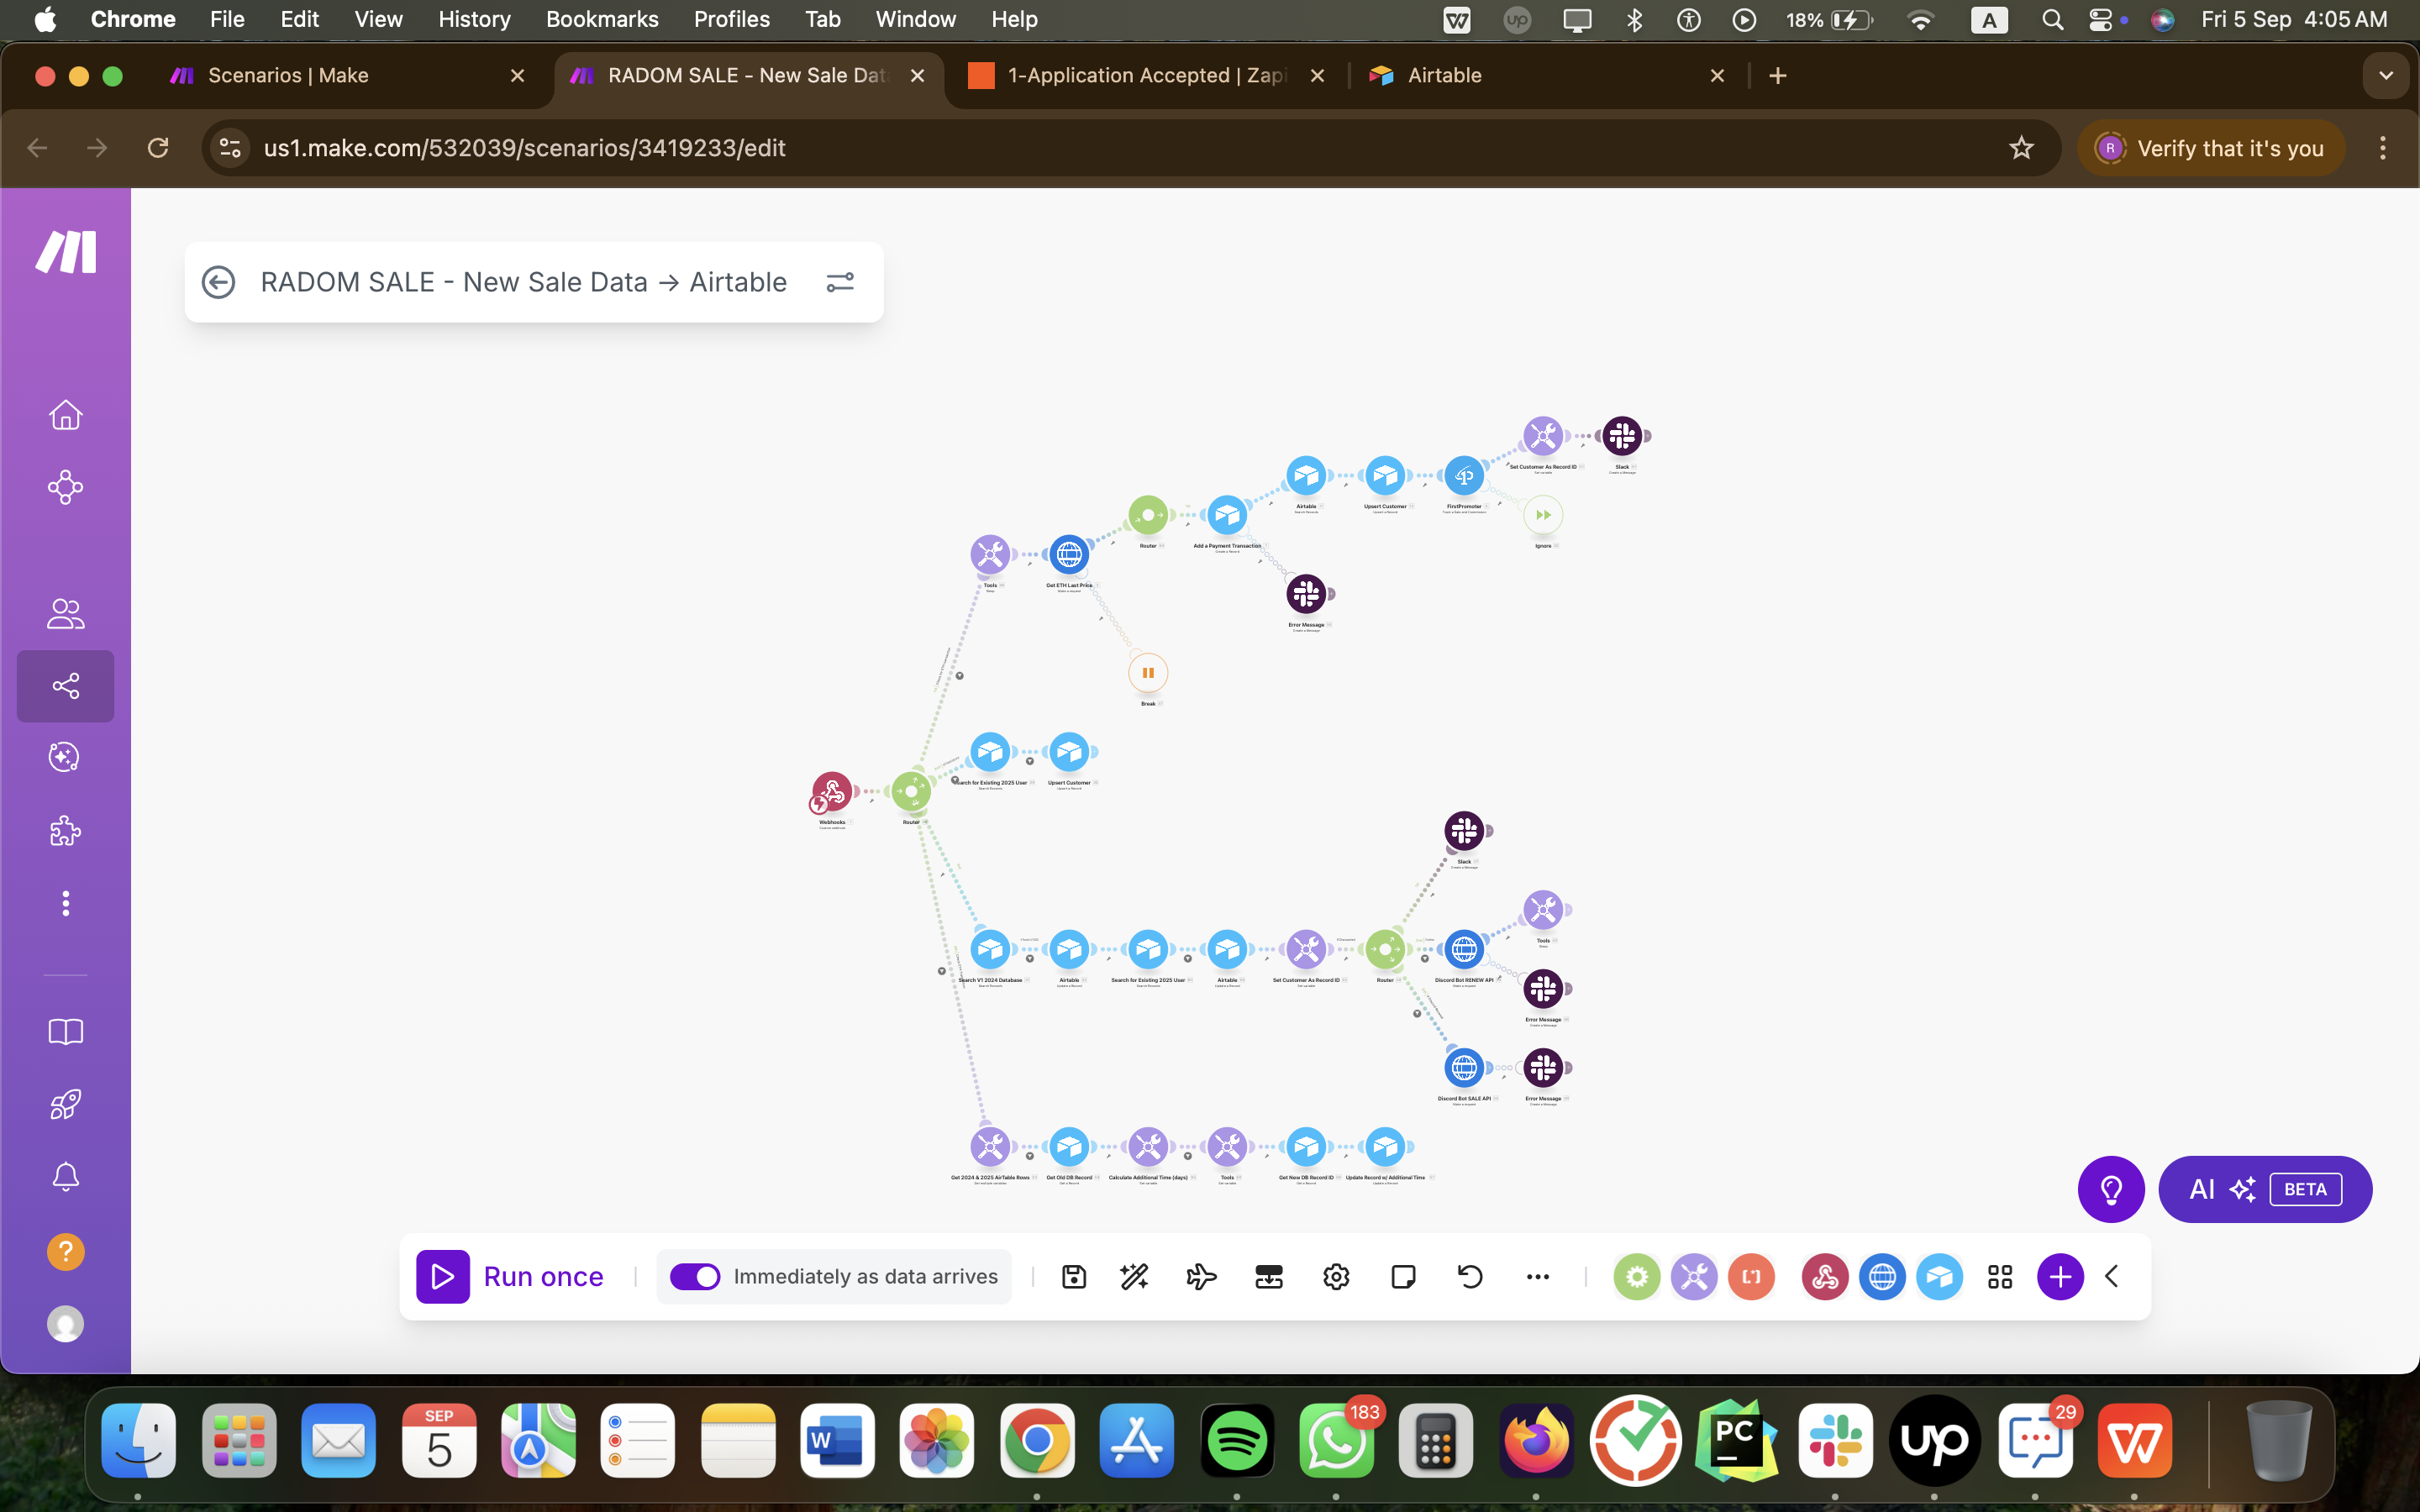Image resolution: width=2420 pixels, height=1512 pixels.
Task: Open the Break error handler module
Action: click(1148, 673)
